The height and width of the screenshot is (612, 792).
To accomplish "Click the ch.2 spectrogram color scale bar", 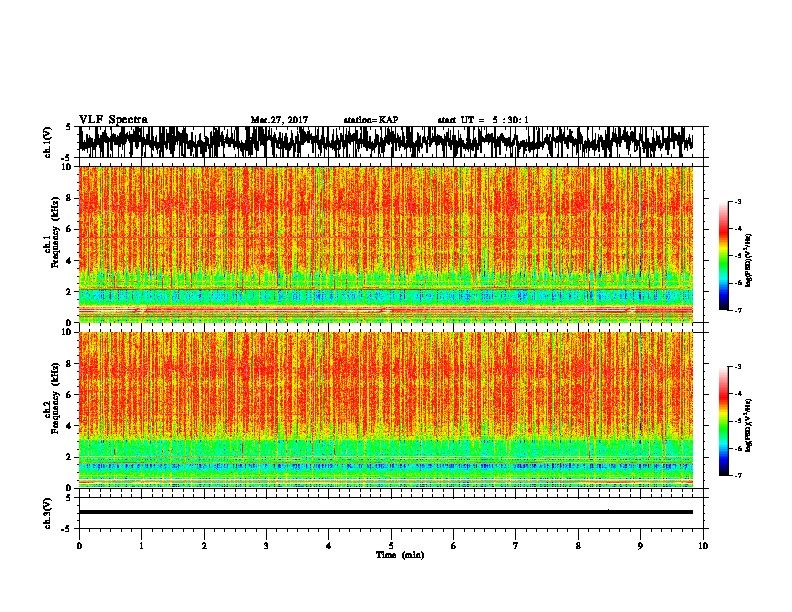I will coord(724,421).
